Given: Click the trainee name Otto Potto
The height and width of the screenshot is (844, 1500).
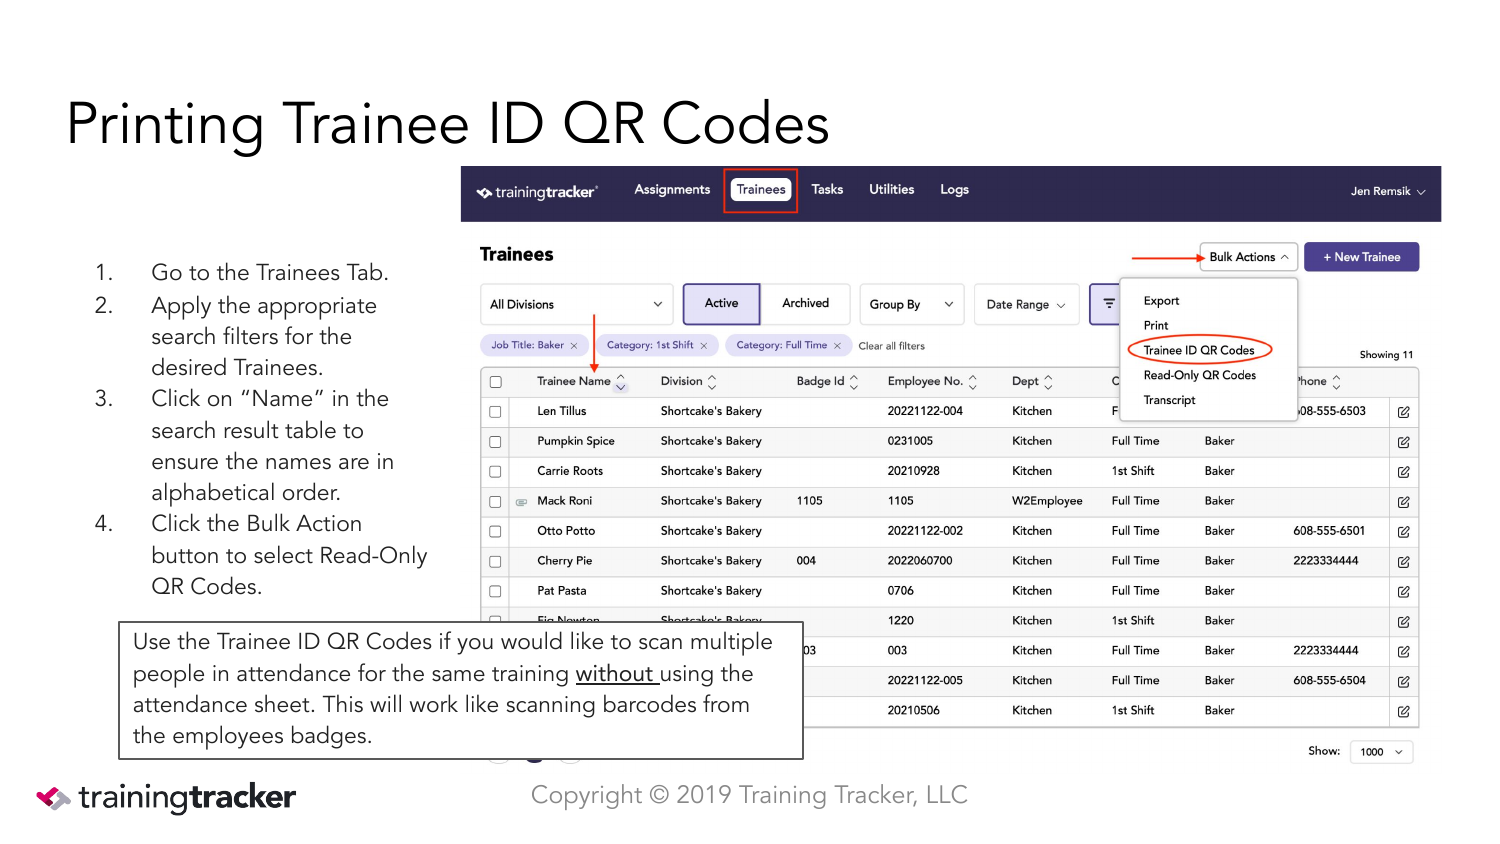Looking at the screenshot, I should [x=566, y=531].
